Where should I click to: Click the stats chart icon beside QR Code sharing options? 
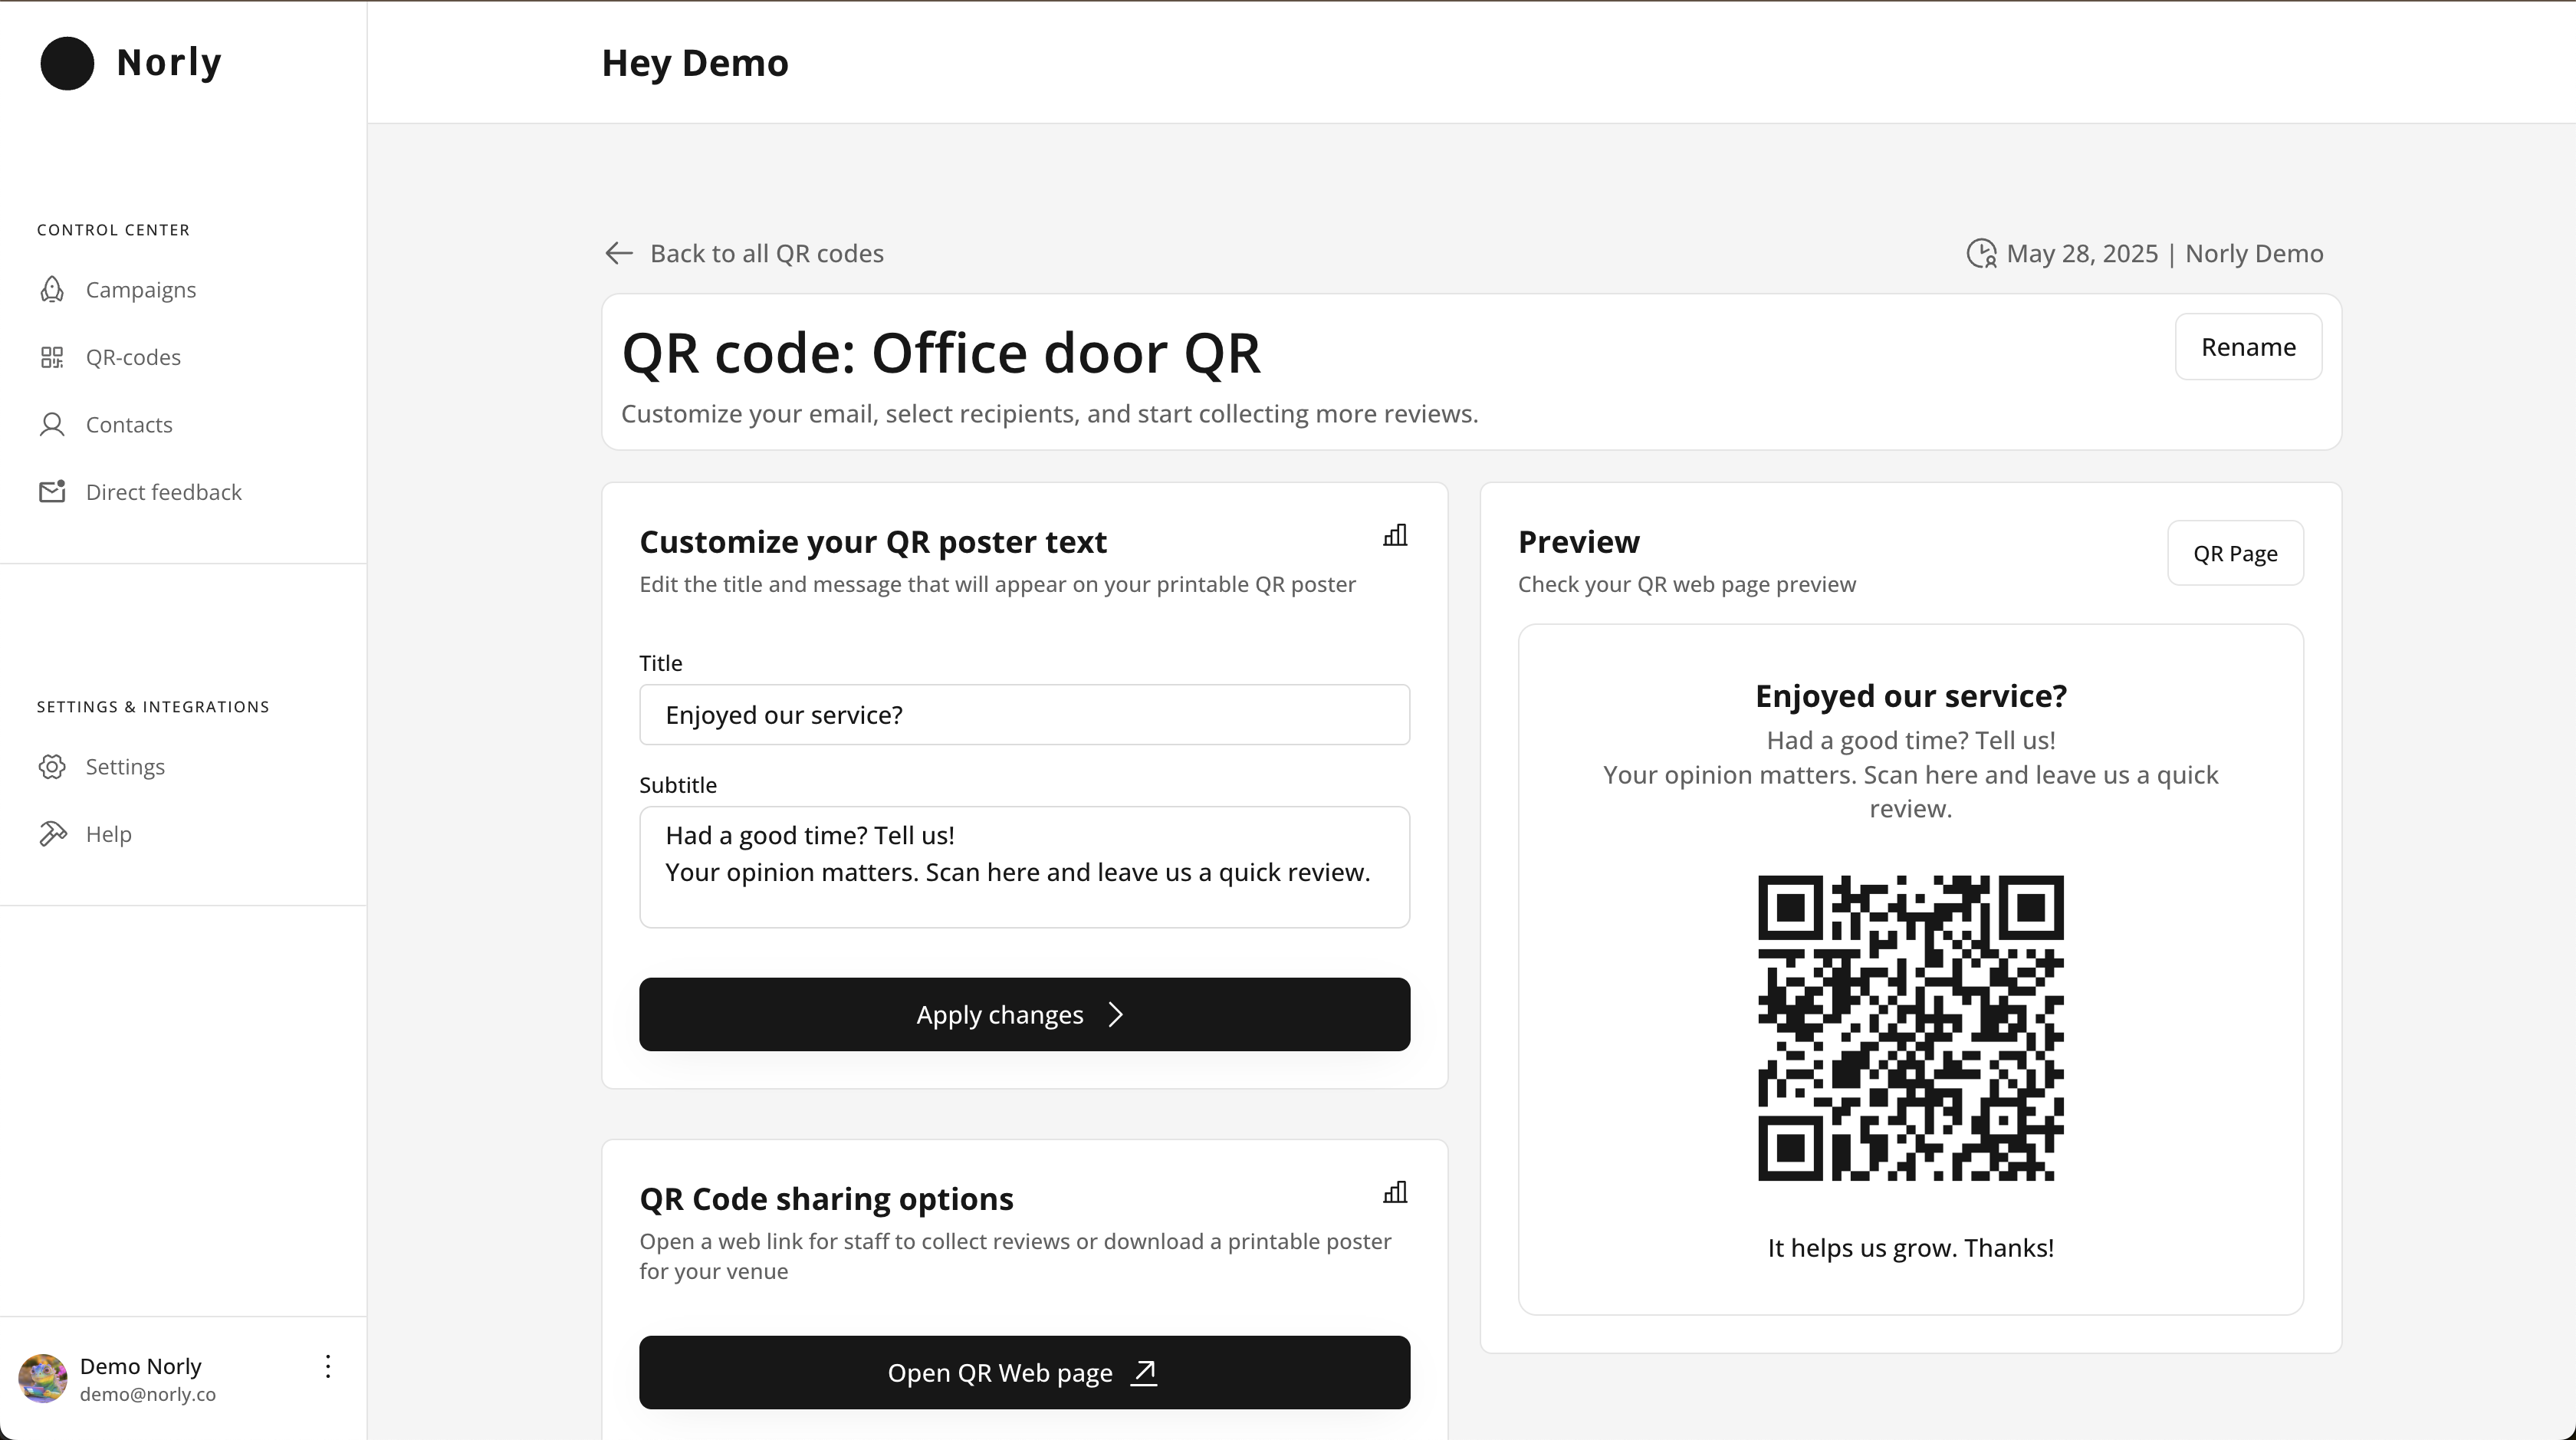(x=1395, y=1193)
